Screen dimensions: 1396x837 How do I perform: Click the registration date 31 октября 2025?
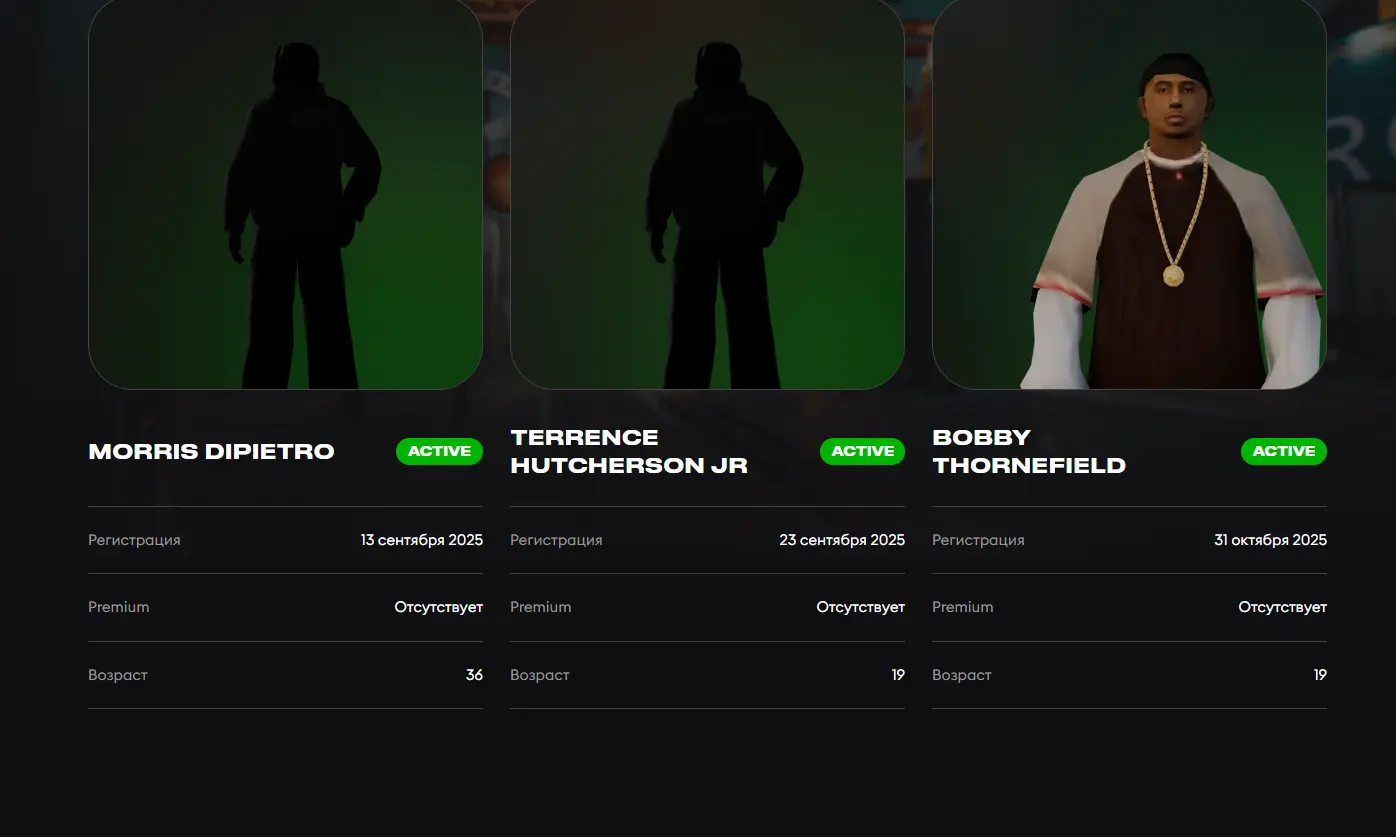1270,540
